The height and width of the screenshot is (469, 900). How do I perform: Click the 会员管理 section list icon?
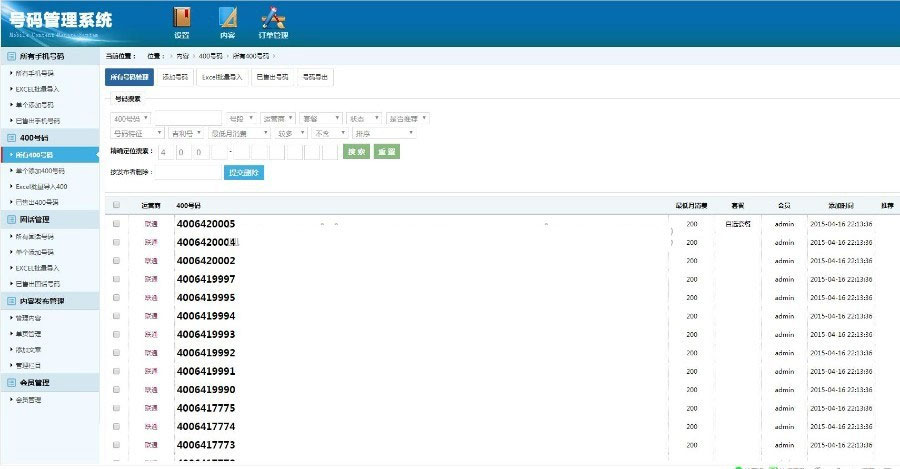tap(10, 382)
